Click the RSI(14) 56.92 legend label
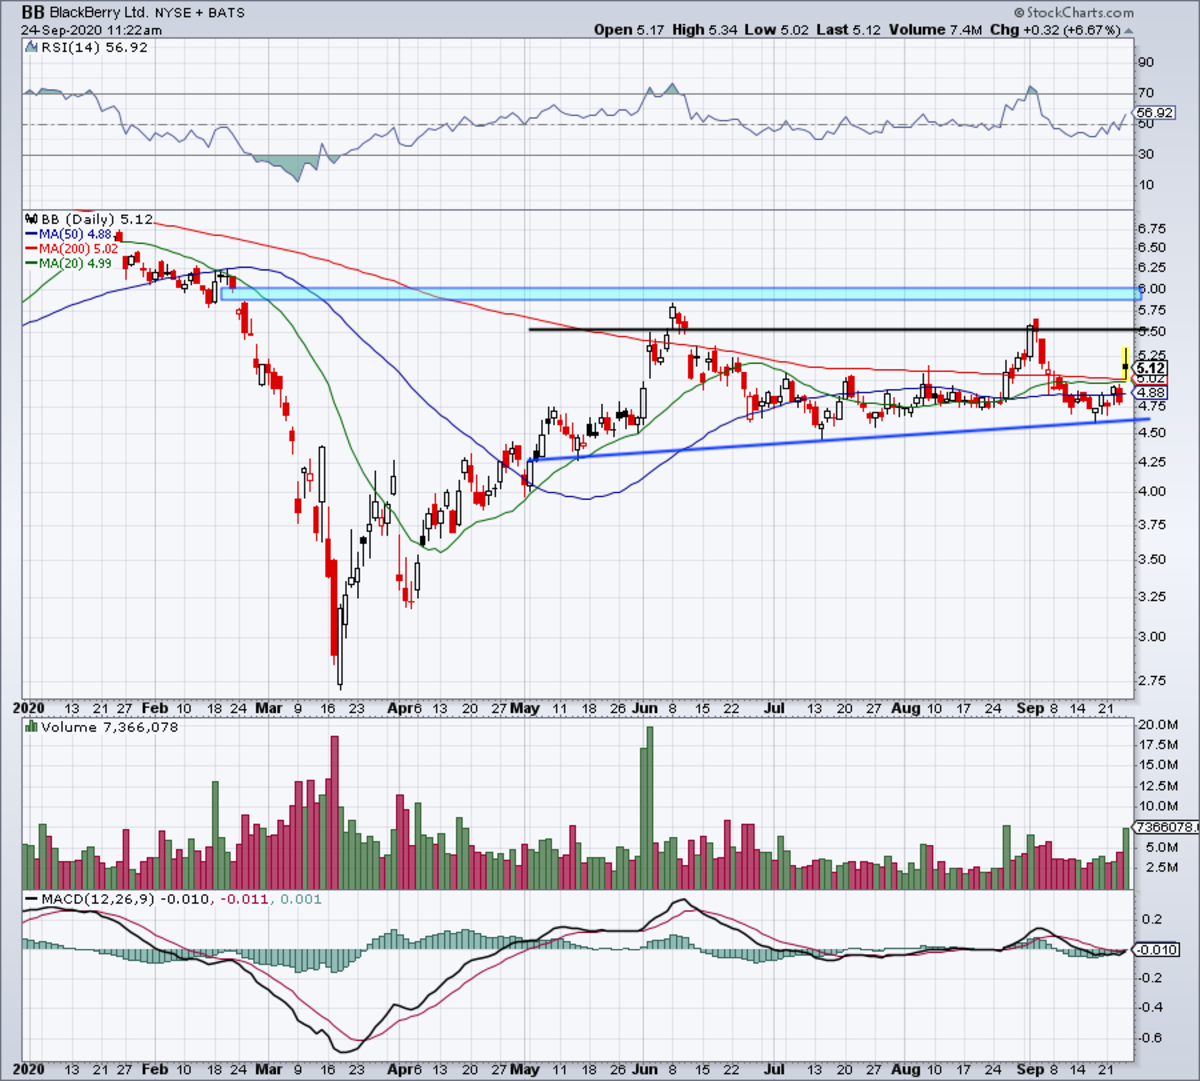The width and height of the screenshot is (1200, 1081). pyautogui.click(x=86, y=47)
